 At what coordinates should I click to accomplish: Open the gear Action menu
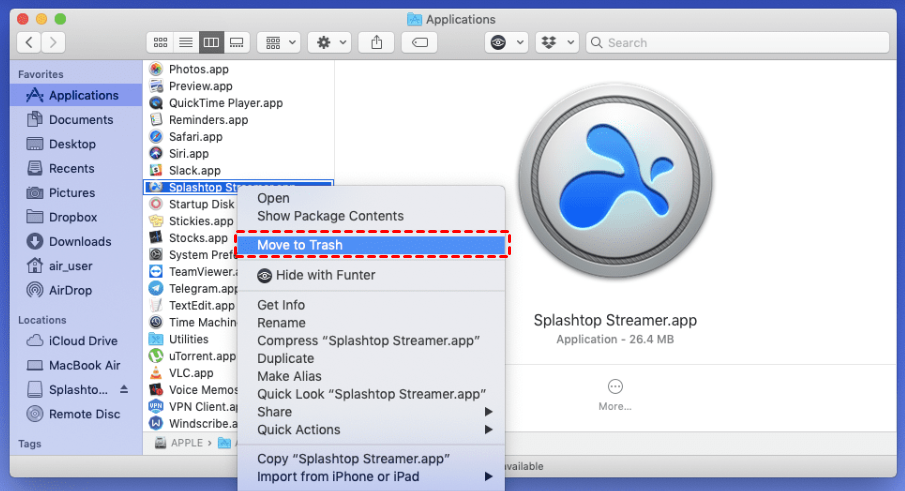[330, 43]
